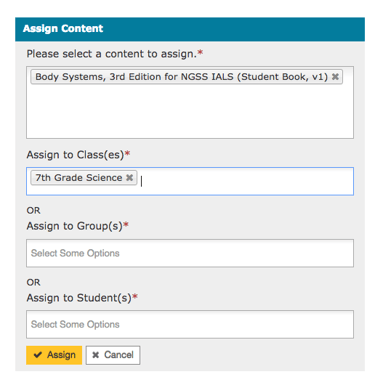Open the Assign to Group(s) selector

coord(190,253)
